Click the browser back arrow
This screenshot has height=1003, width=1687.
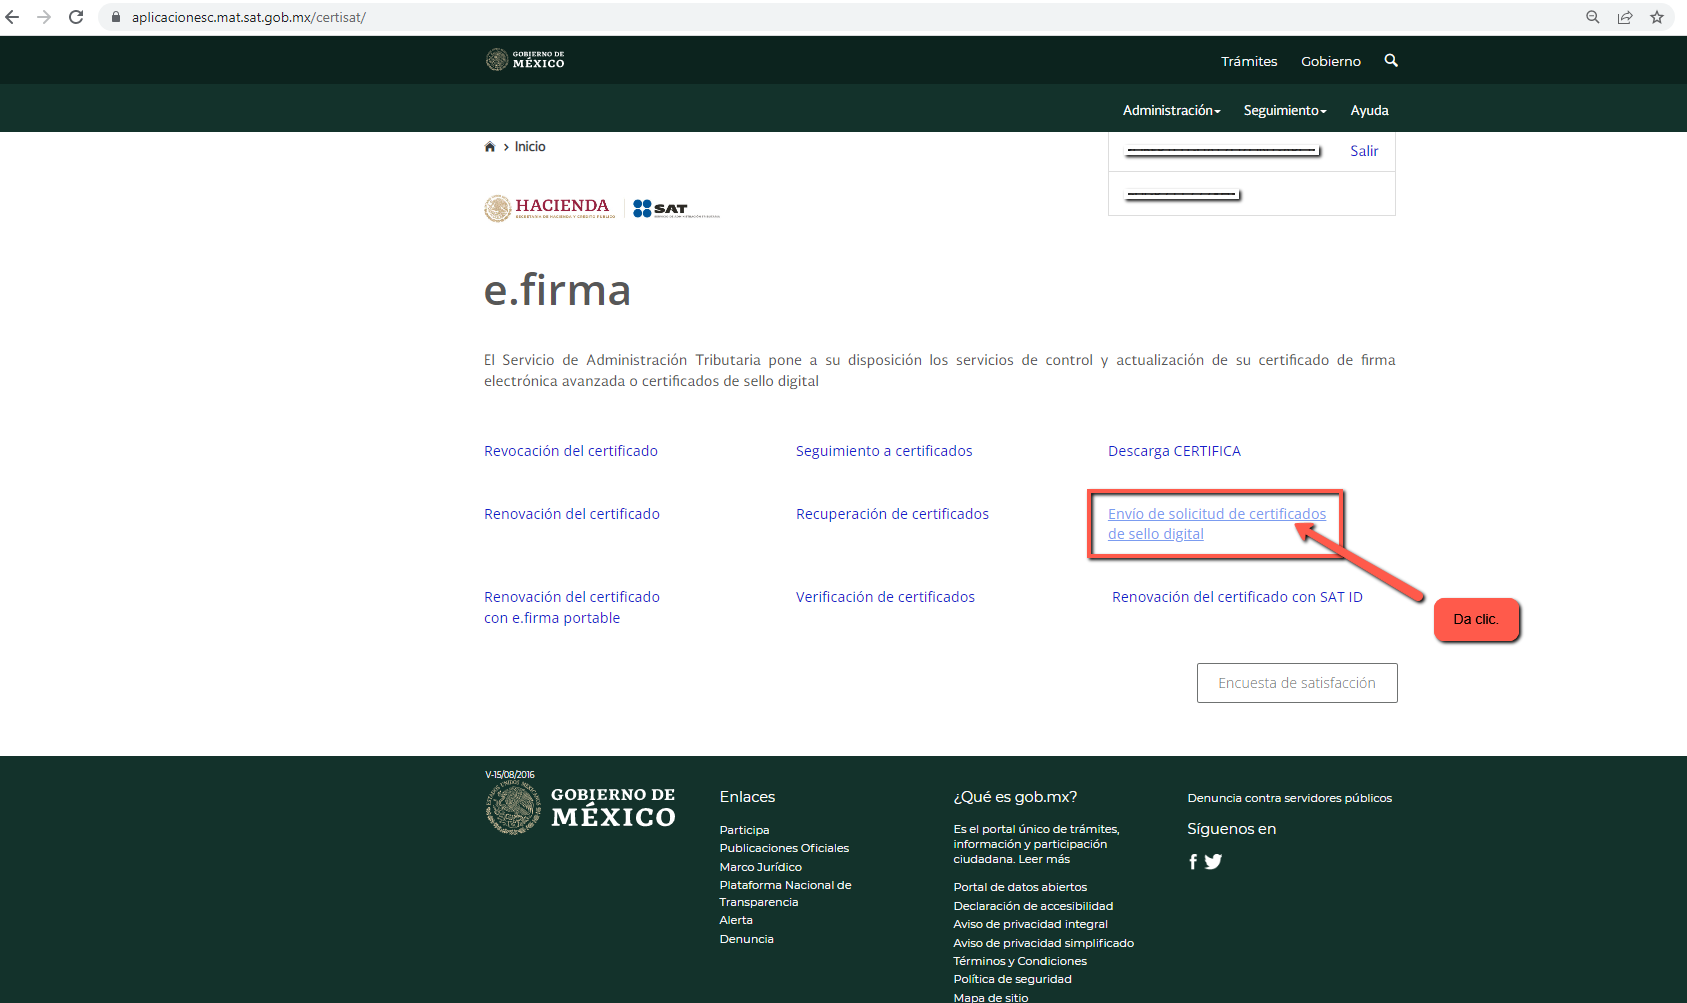pyautogui.click(x=13, y=17)
